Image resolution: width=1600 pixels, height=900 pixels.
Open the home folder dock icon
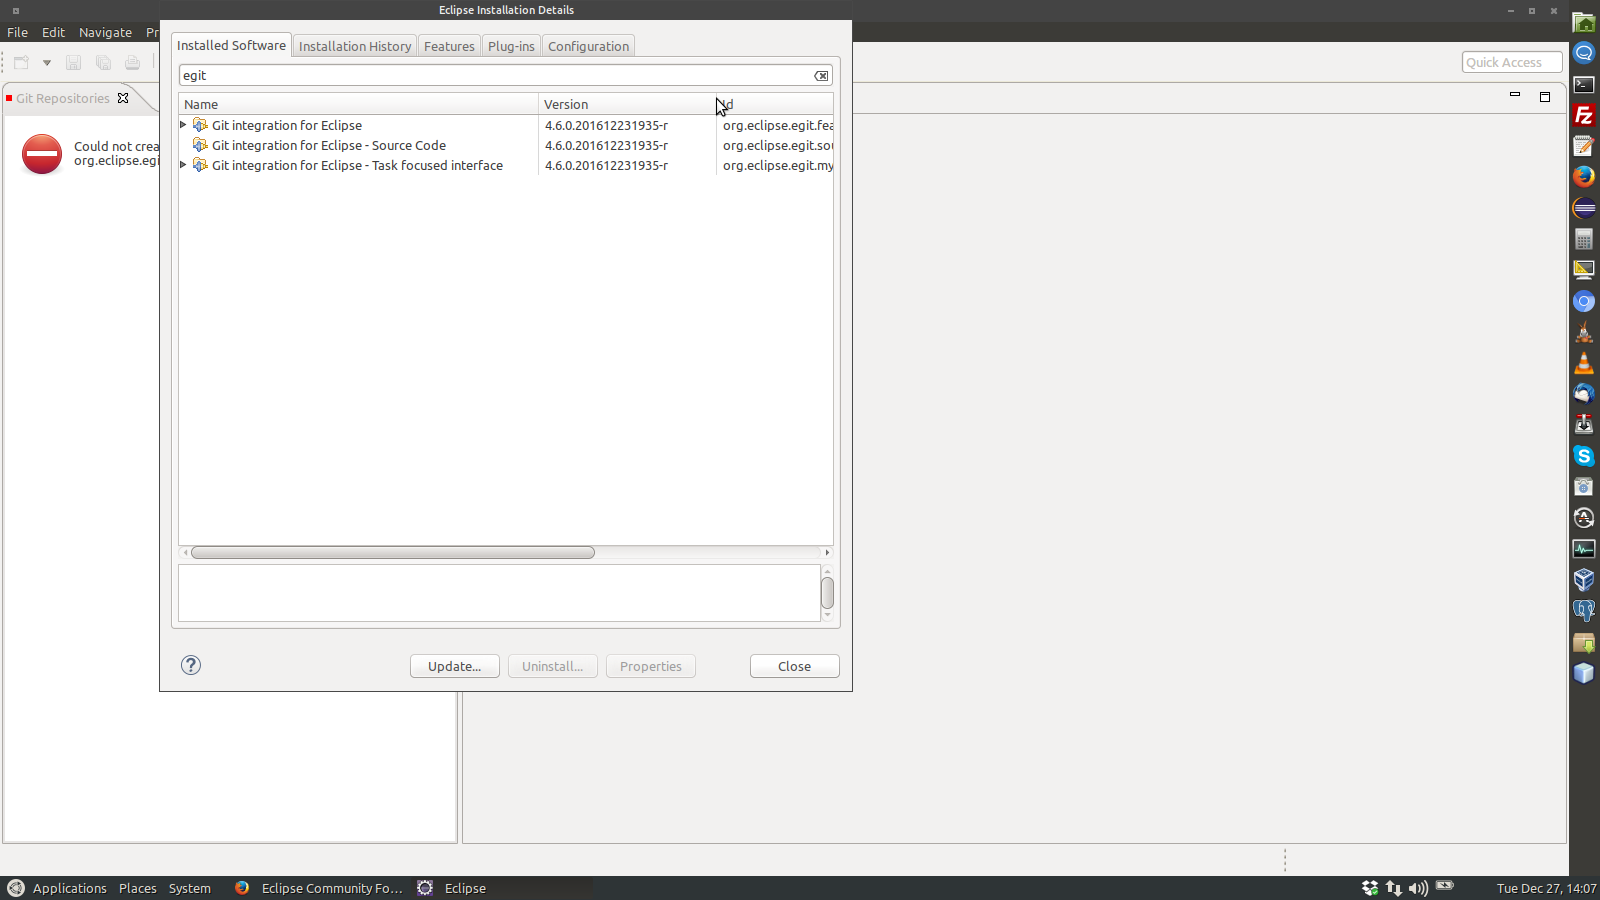1584,22
